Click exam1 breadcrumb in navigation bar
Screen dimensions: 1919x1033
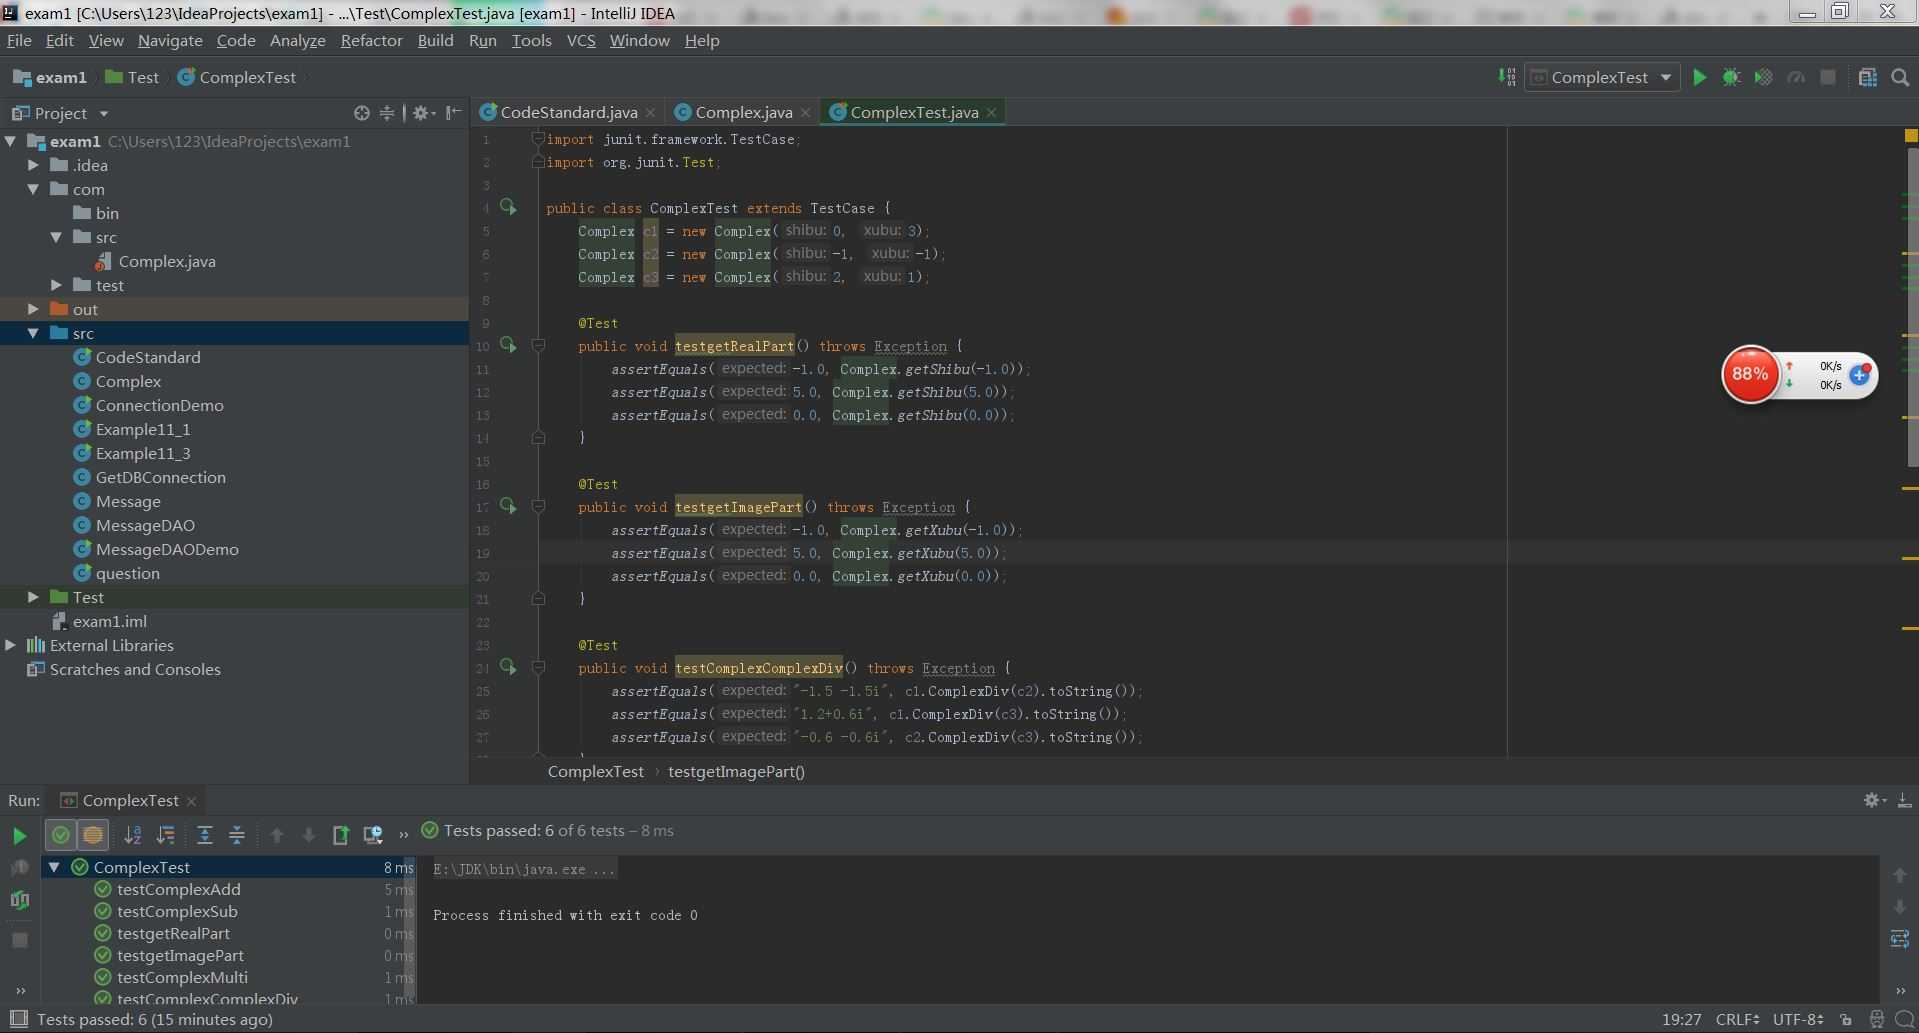coord(50,77)
